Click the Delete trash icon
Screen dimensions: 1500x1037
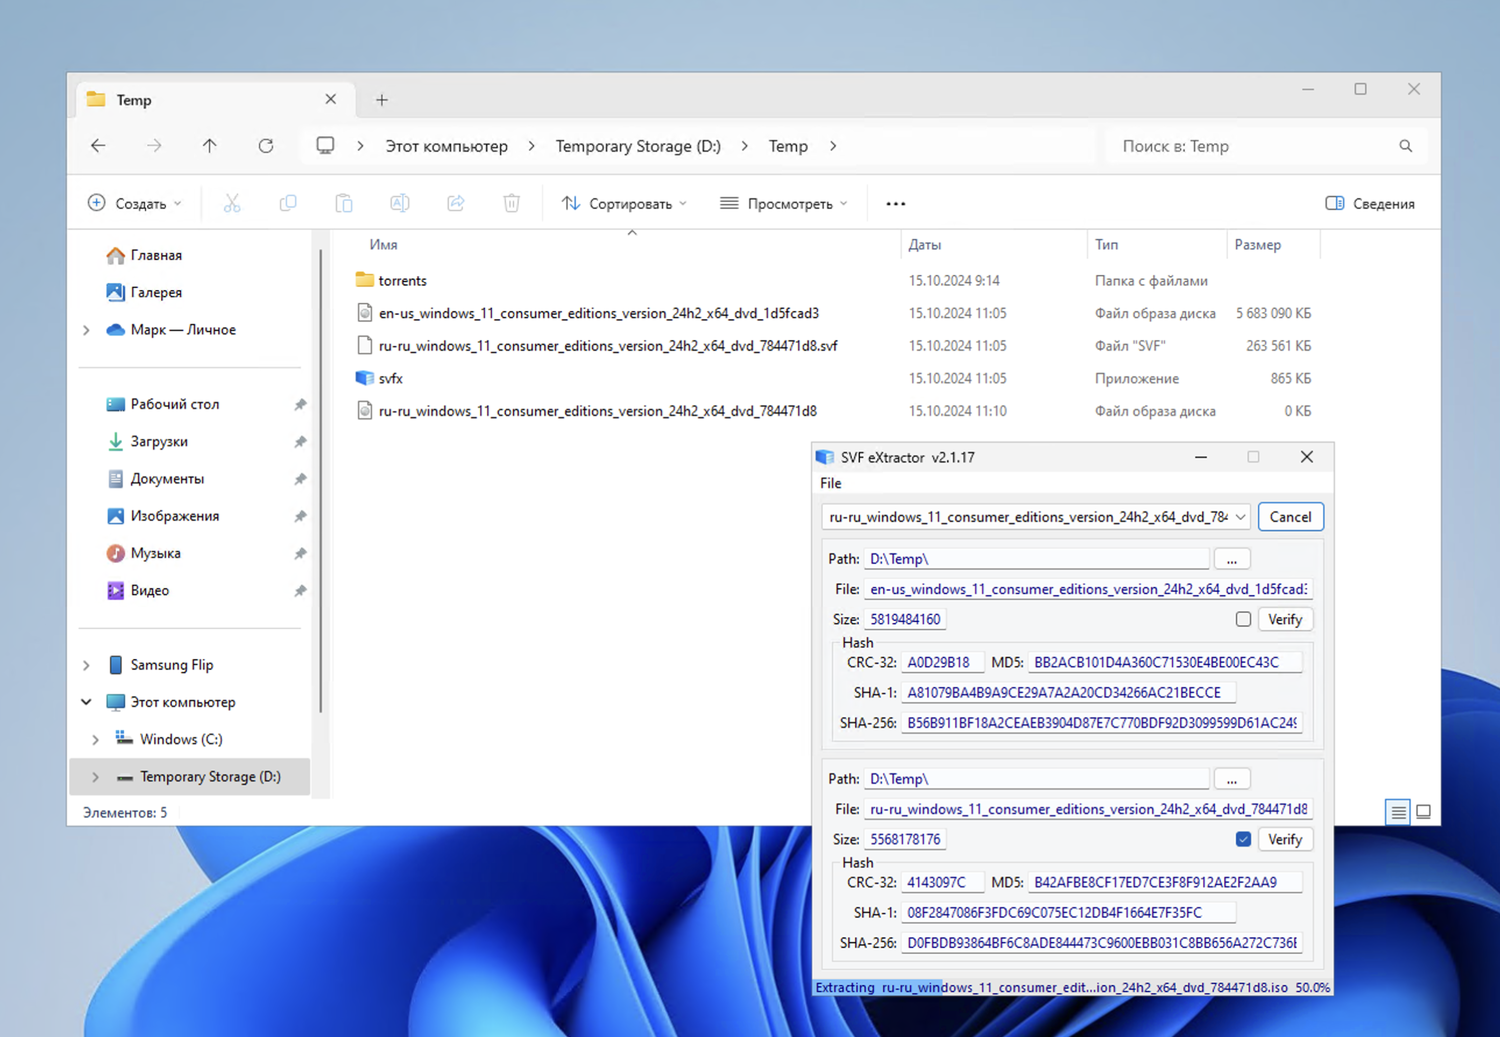tap(512, 203)
